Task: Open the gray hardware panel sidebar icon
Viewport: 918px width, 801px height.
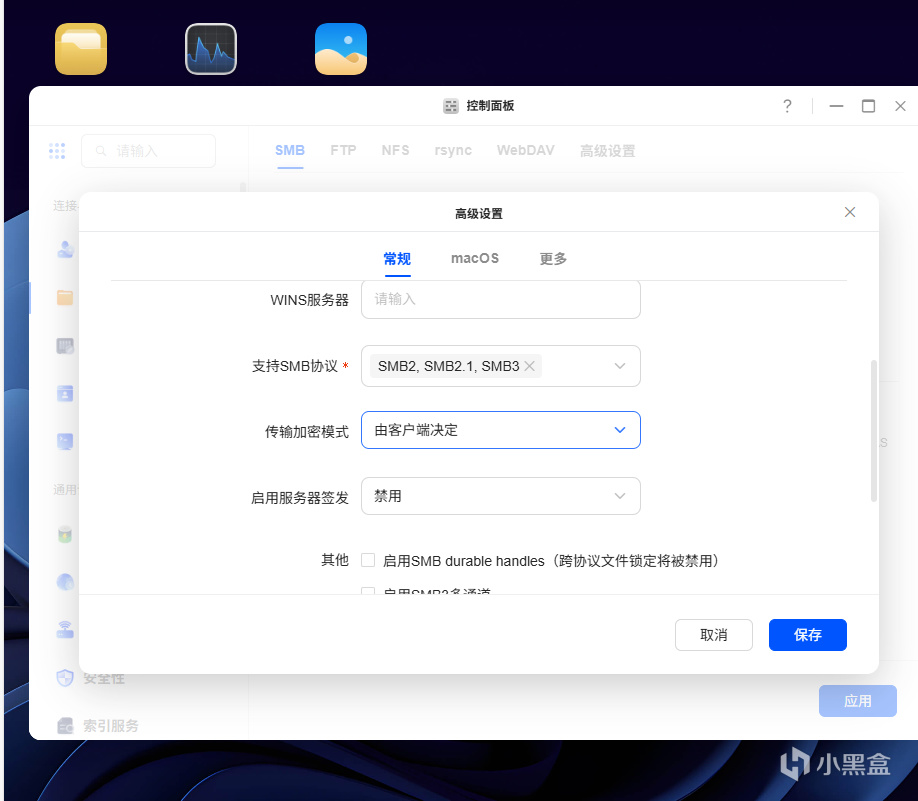Action: (x=65, y=345)
